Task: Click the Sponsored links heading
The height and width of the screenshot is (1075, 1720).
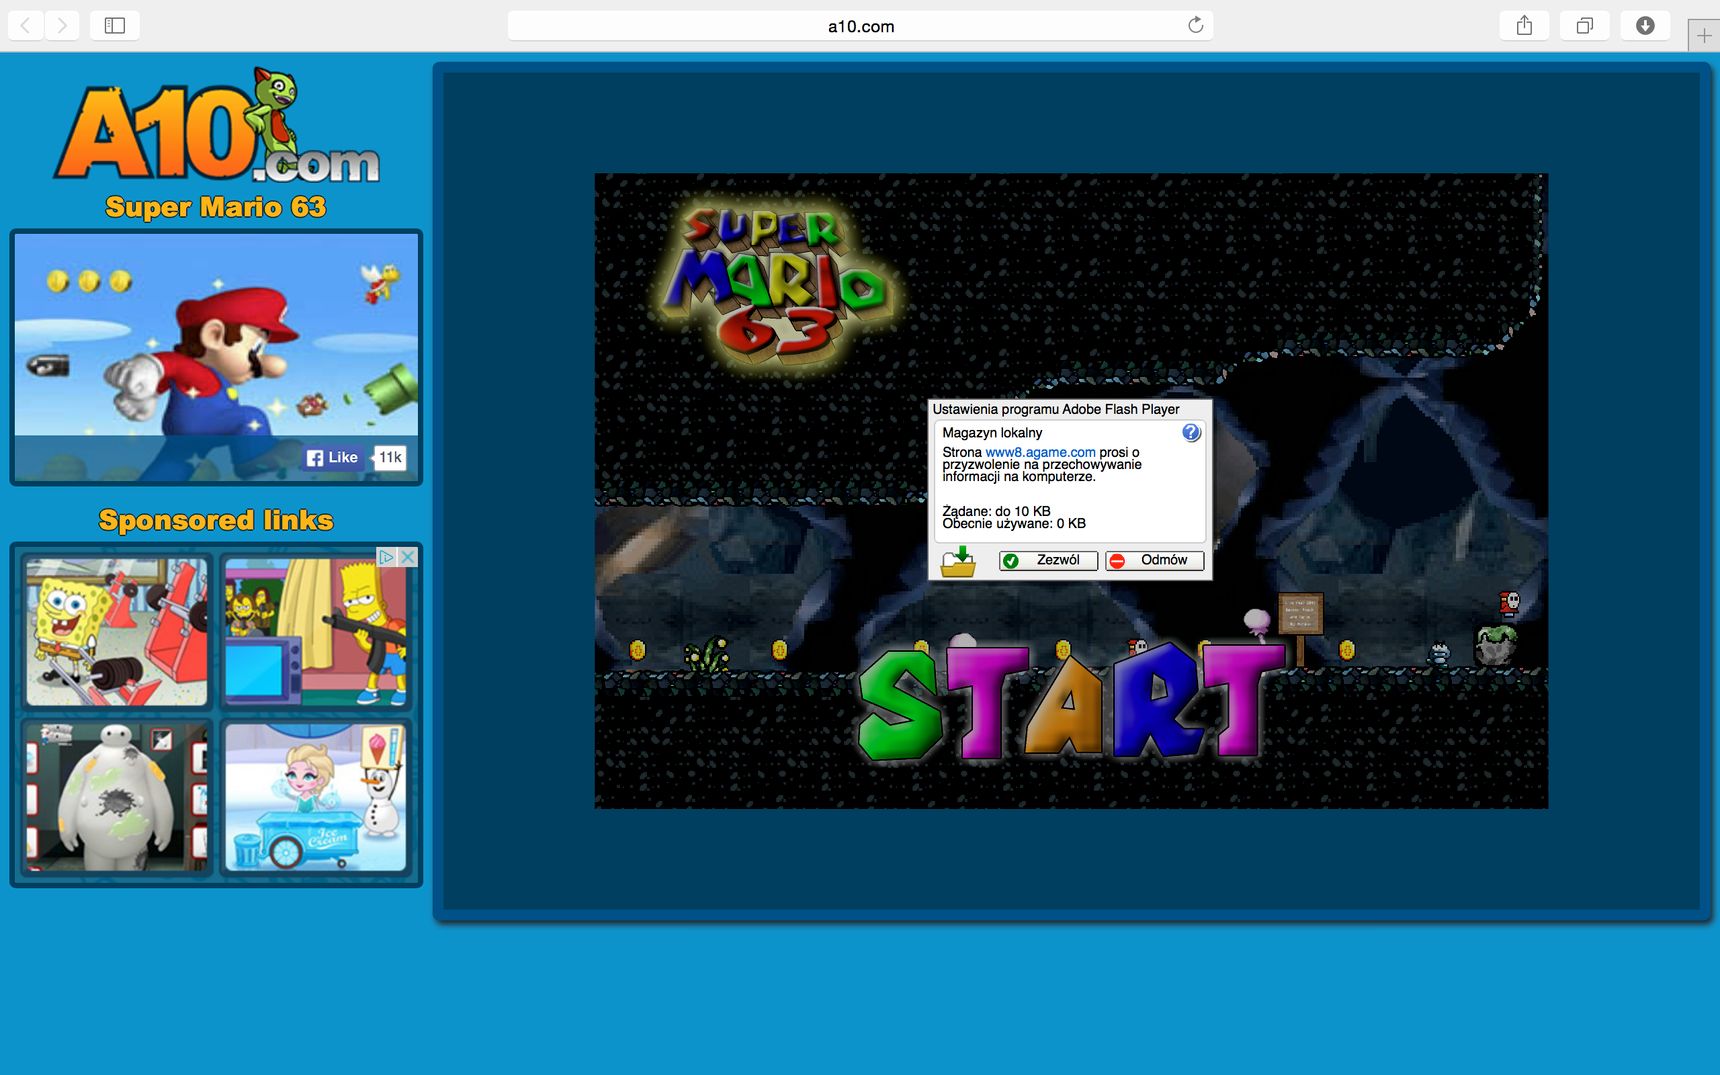Action: [x=216, y=520]
